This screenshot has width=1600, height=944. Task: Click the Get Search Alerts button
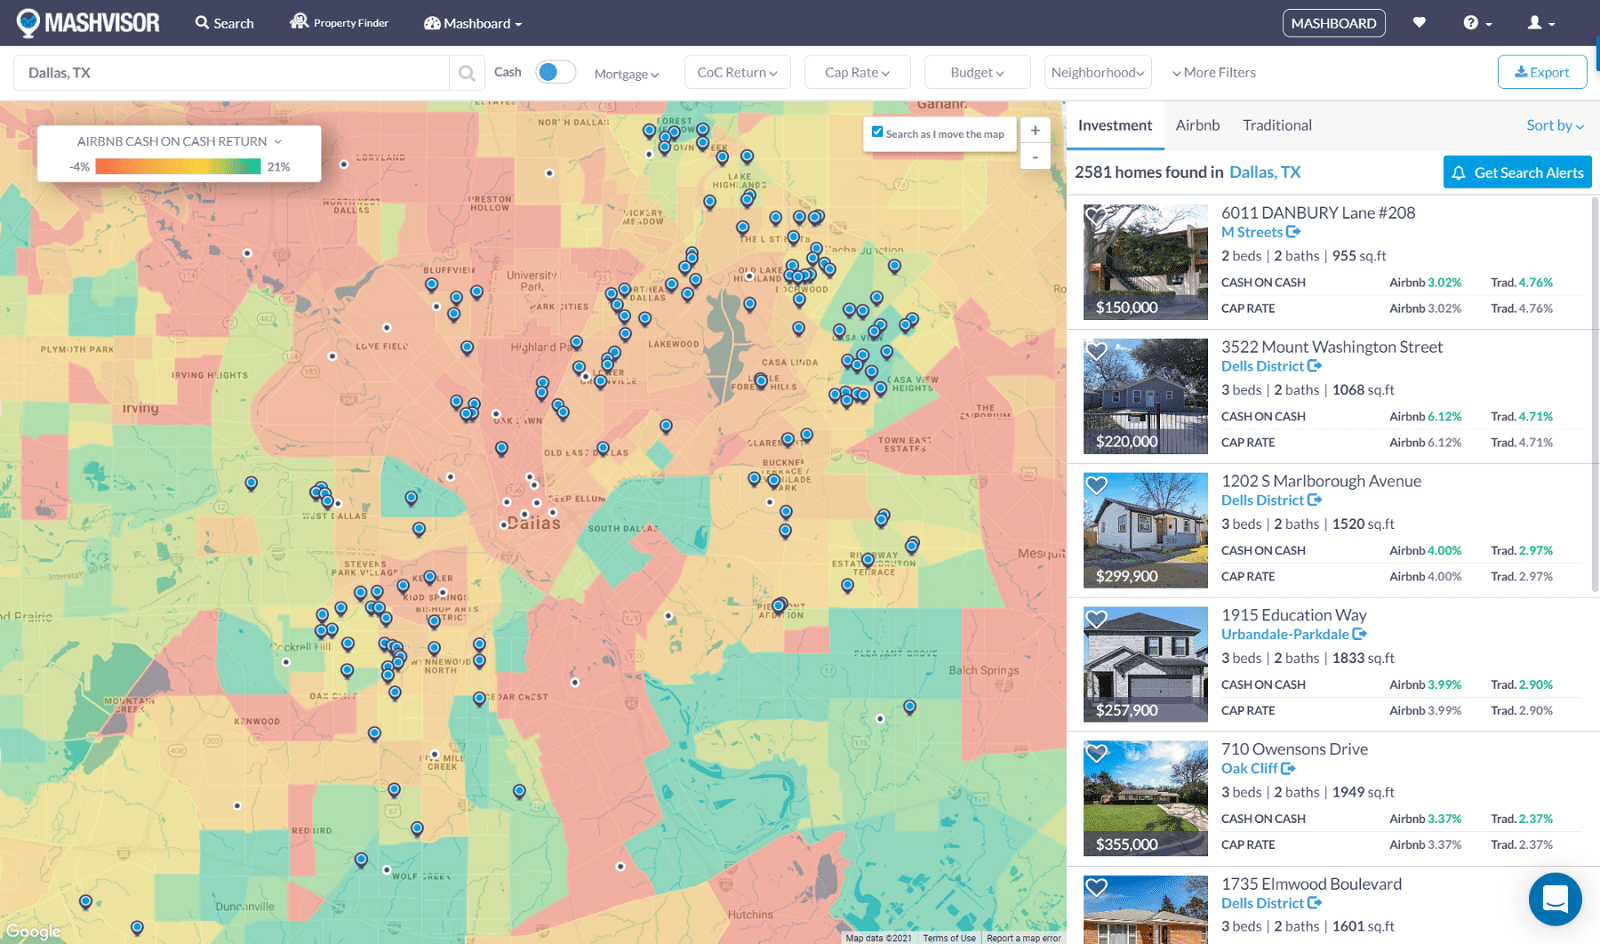(1517, 172)
